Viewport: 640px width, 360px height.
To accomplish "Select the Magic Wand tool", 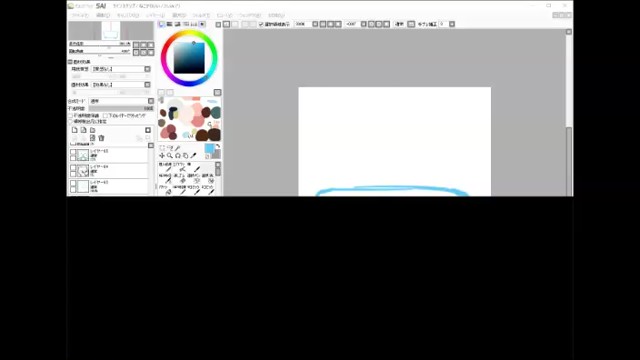I will click(x=178, y=148).
